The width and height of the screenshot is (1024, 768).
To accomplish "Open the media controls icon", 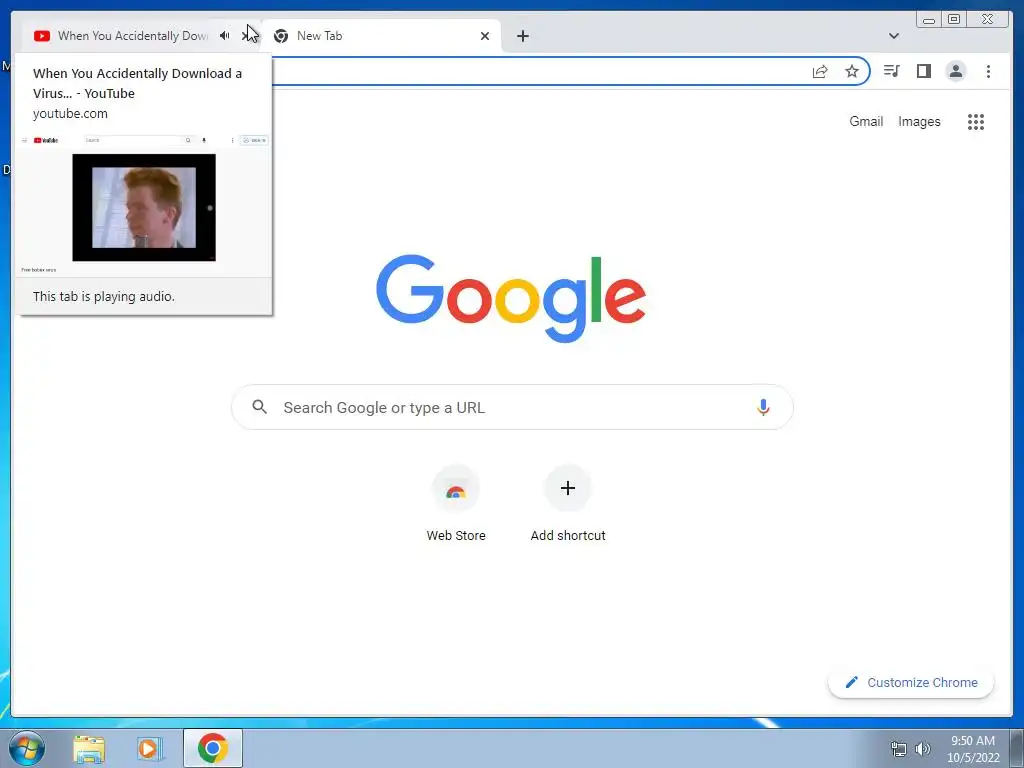I will (x=891, y=71).
